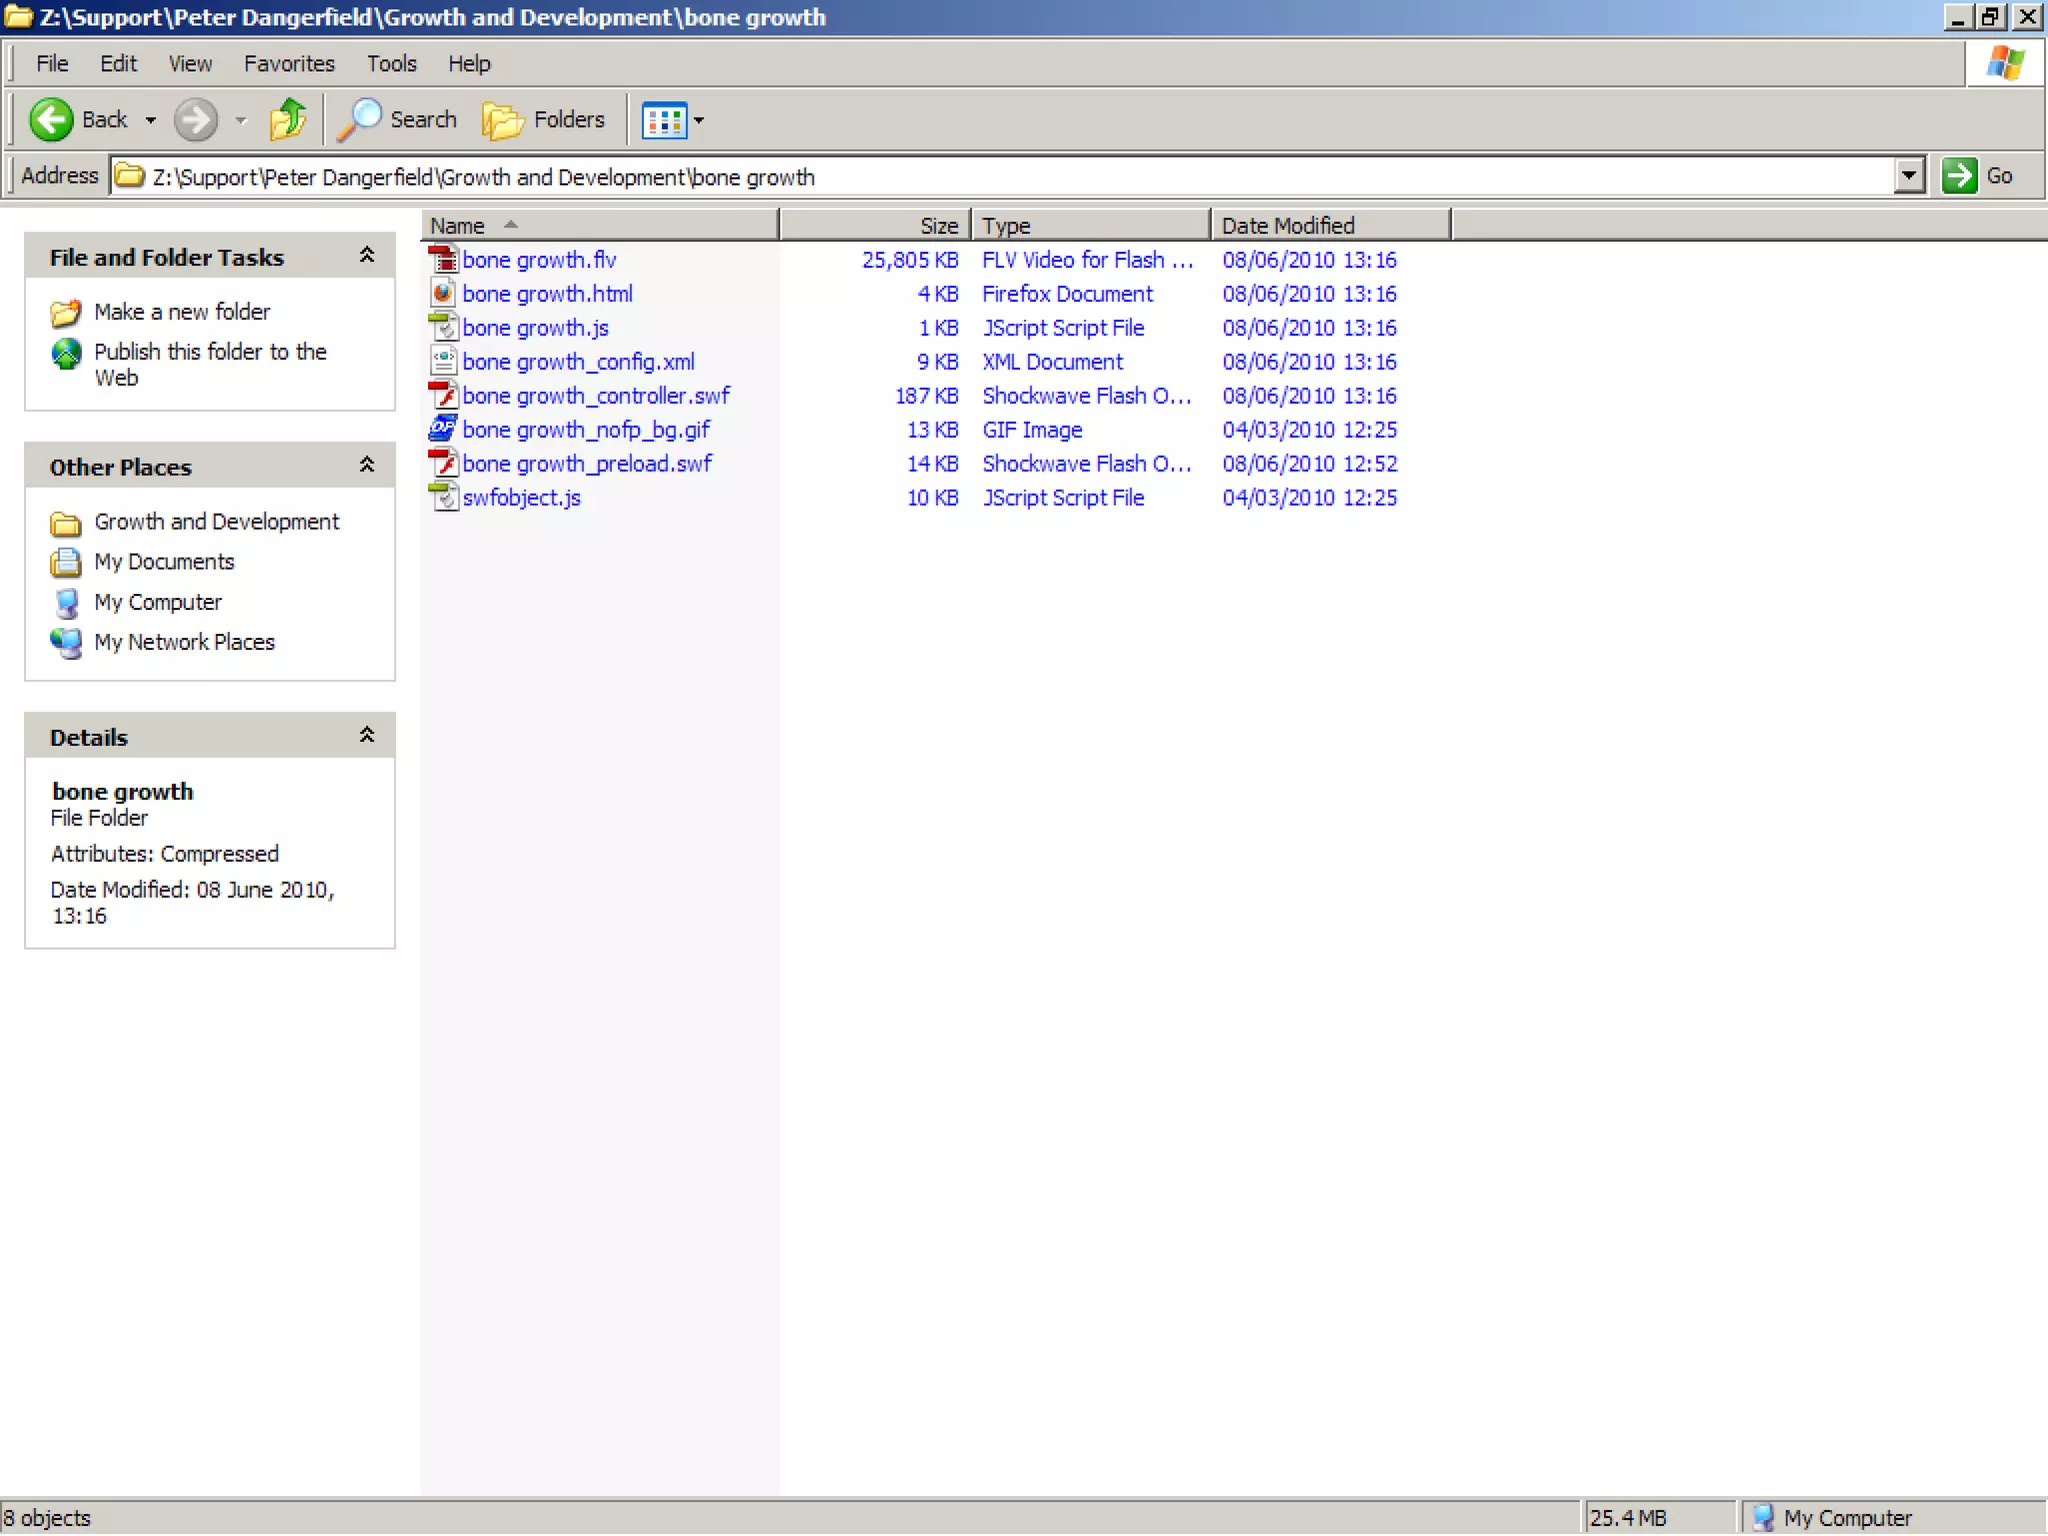Click the Up folder icon

pyautogui.click(x=288, y=120)
